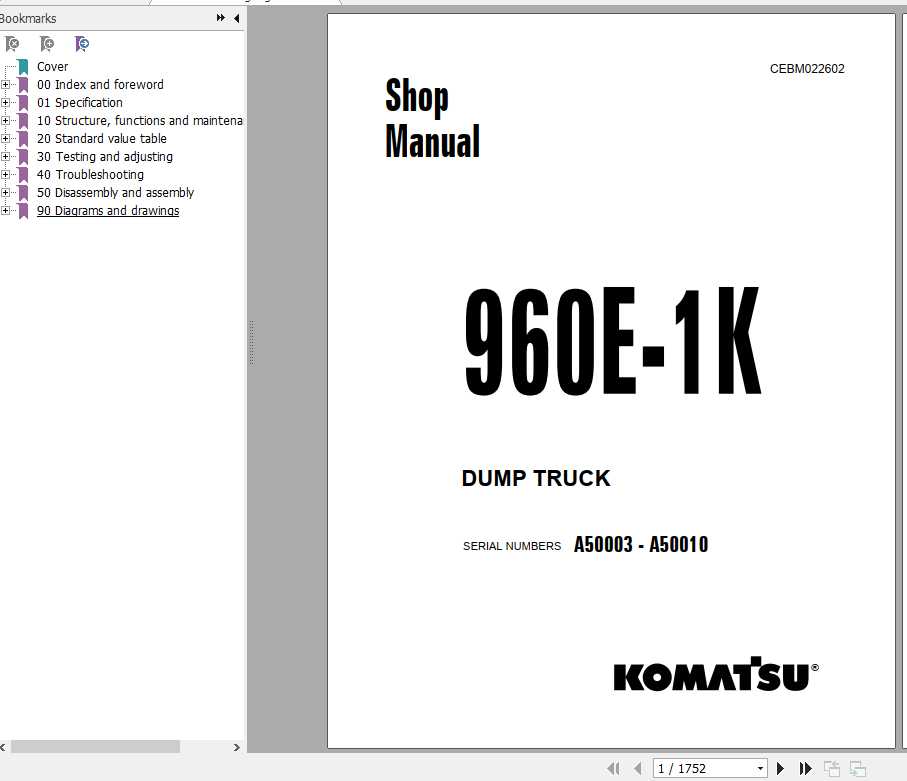Screen dimensions: 907x781
Task: Click the next view icon in status bar
Action: (x=858, y=768)
